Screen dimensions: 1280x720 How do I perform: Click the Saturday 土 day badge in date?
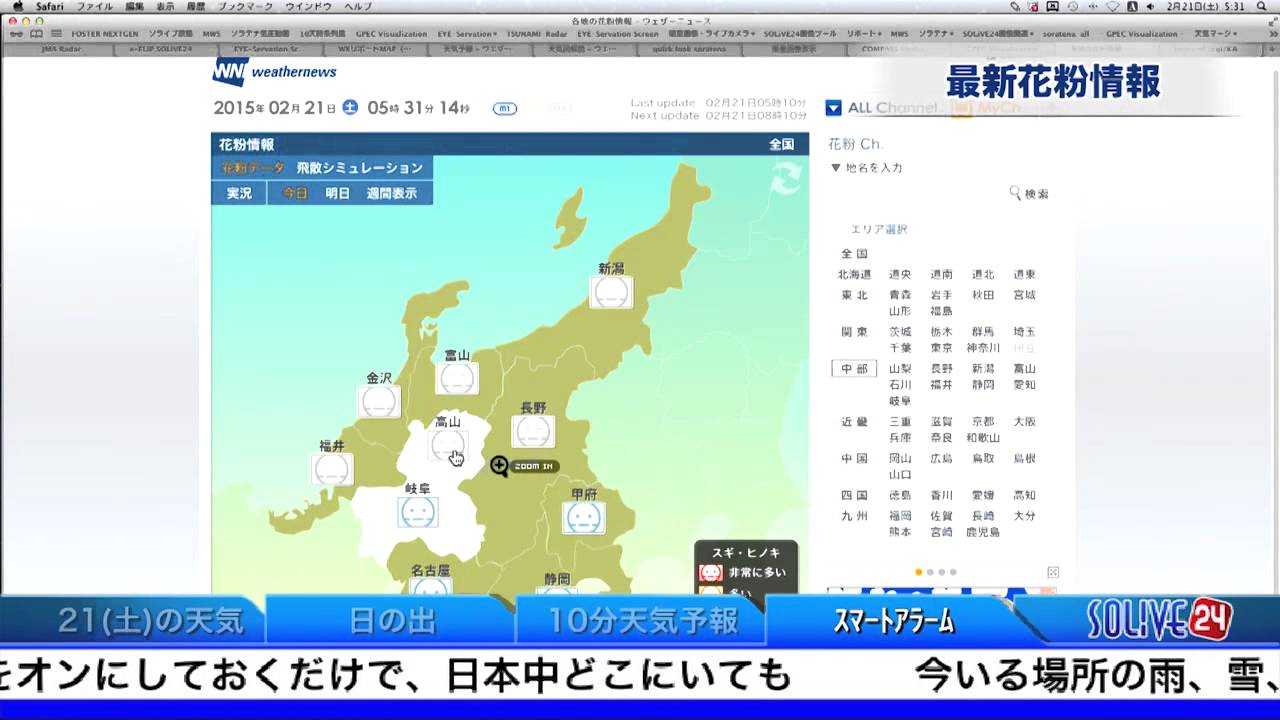pos(350,108)
